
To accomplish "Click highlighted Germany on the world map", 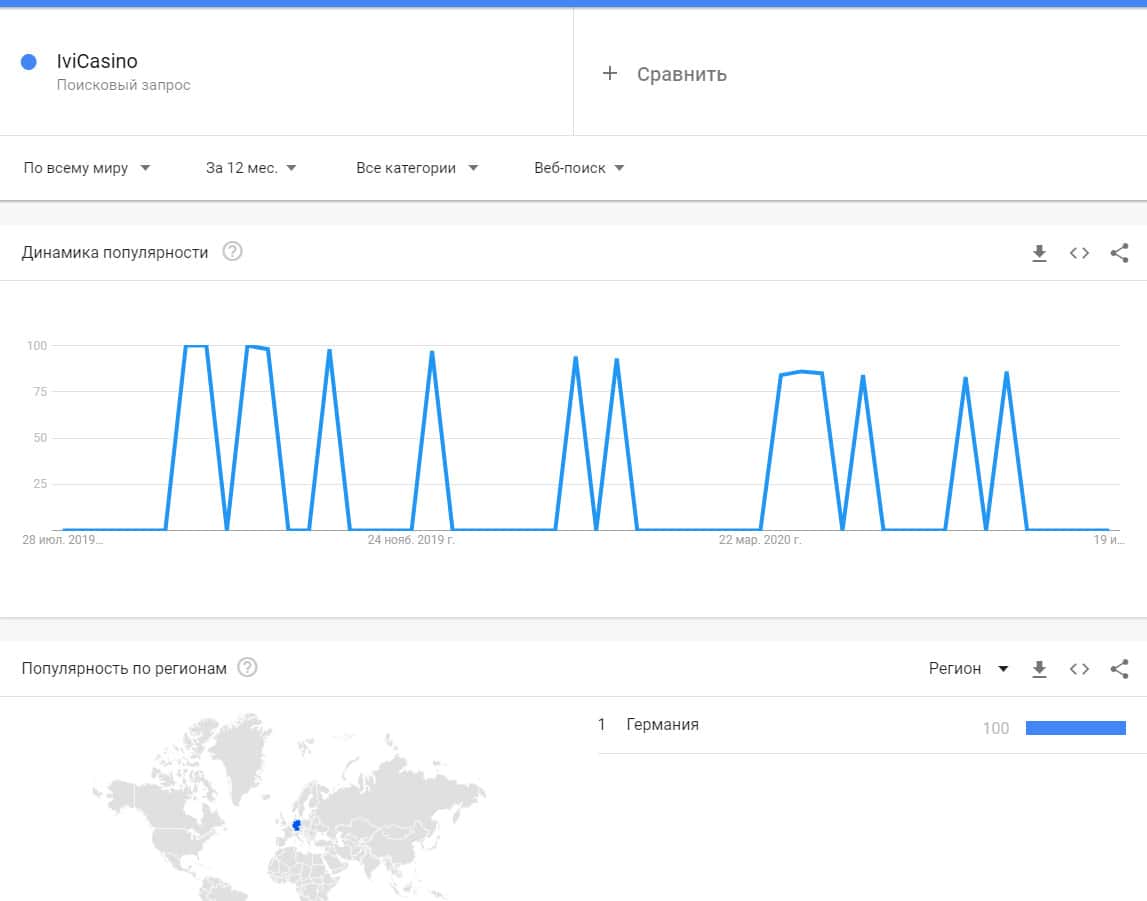I will 296,825.
